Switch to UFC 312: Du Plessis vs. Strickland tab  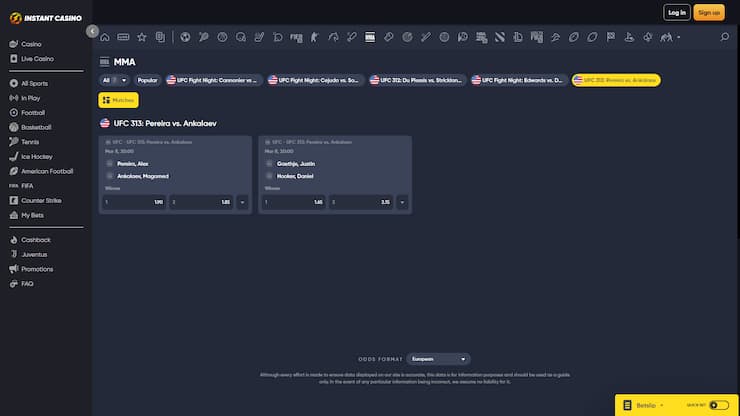416,80
